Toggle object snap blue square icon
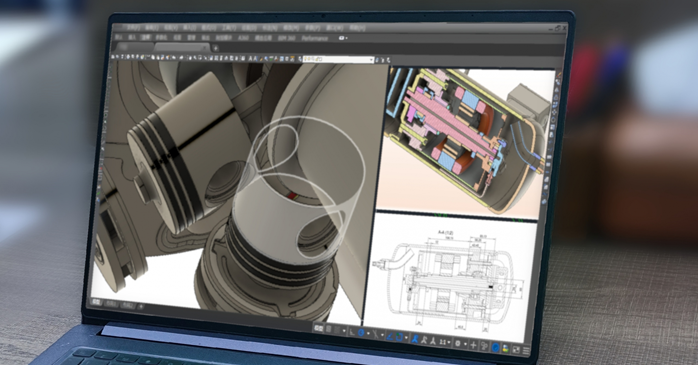Viewport: 698px width, 365px height. point(399,337)
